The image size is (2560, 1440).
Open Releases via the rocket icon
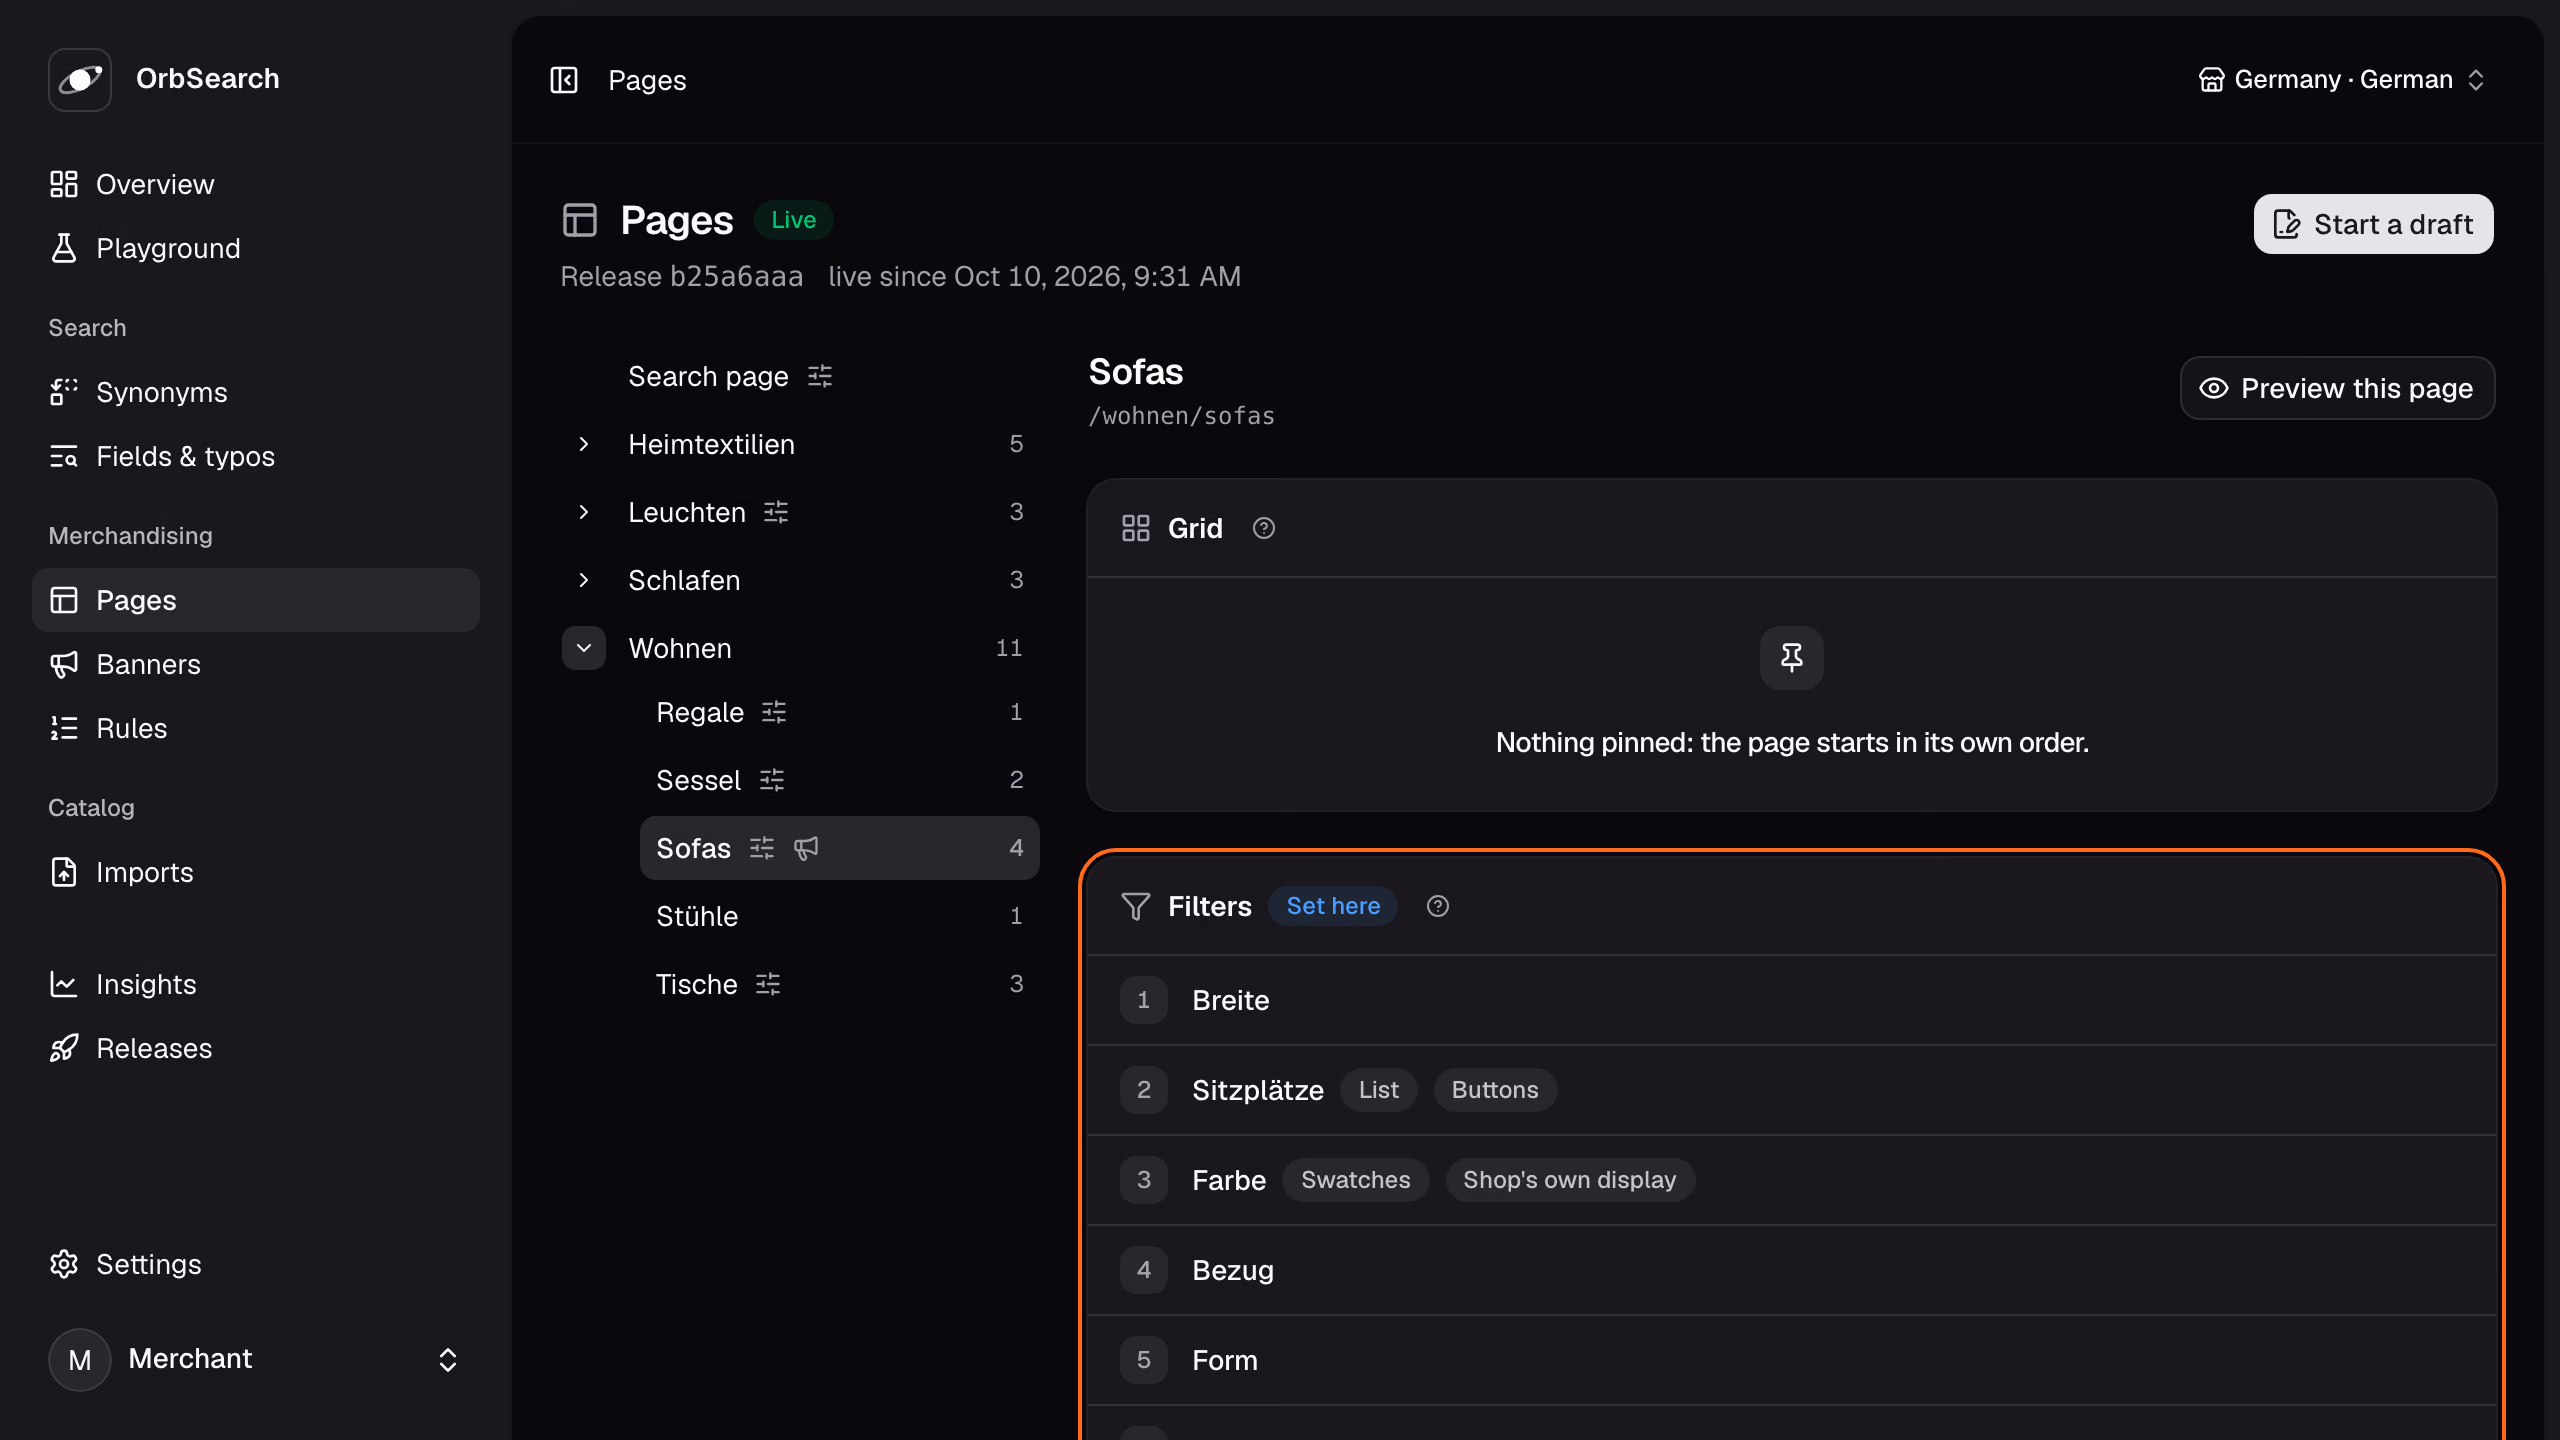tap(64, 1048)
